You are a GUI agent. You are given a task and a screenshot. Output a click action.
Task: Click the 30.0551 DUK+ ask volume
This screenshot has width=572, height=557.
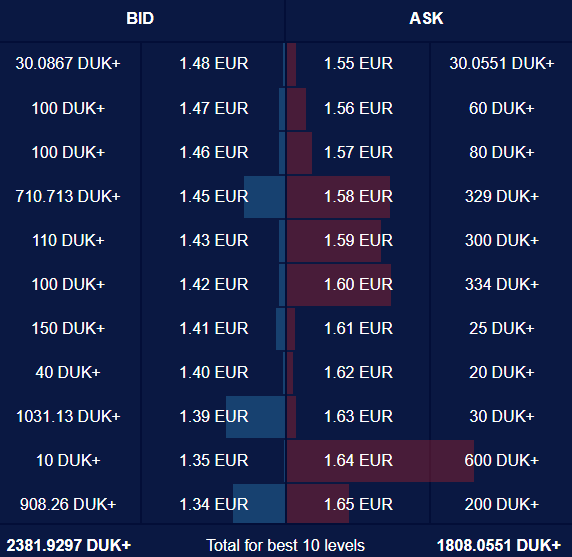502,63
